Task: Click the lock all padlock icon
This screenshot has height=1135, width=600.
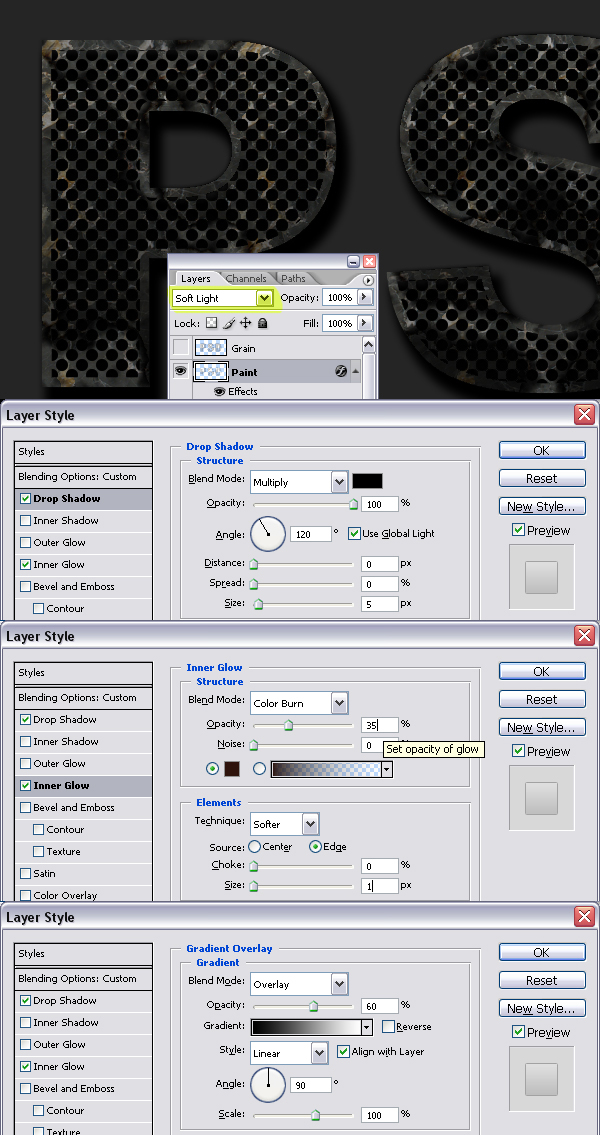Action: [262, 323]
